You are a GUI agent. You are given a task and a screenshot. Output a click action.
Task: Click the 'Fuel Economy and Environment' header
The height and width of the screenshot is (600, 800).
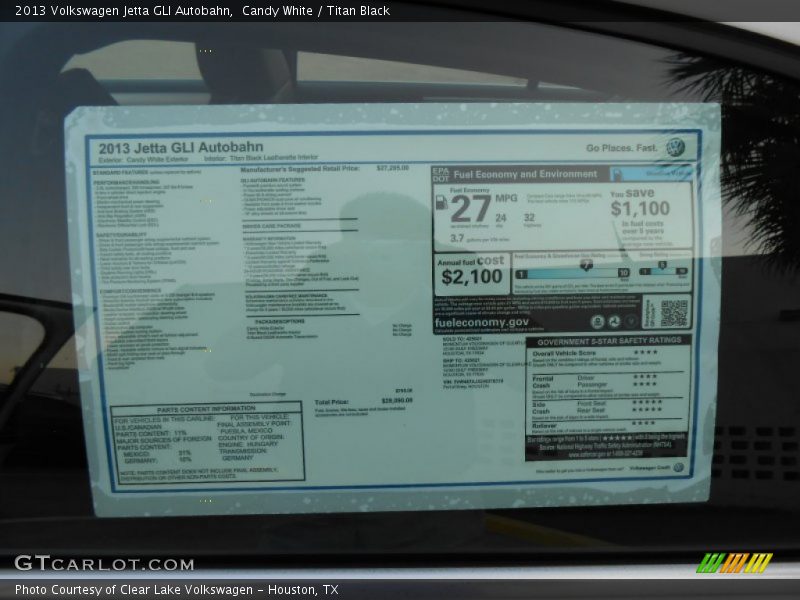(525, 174)
